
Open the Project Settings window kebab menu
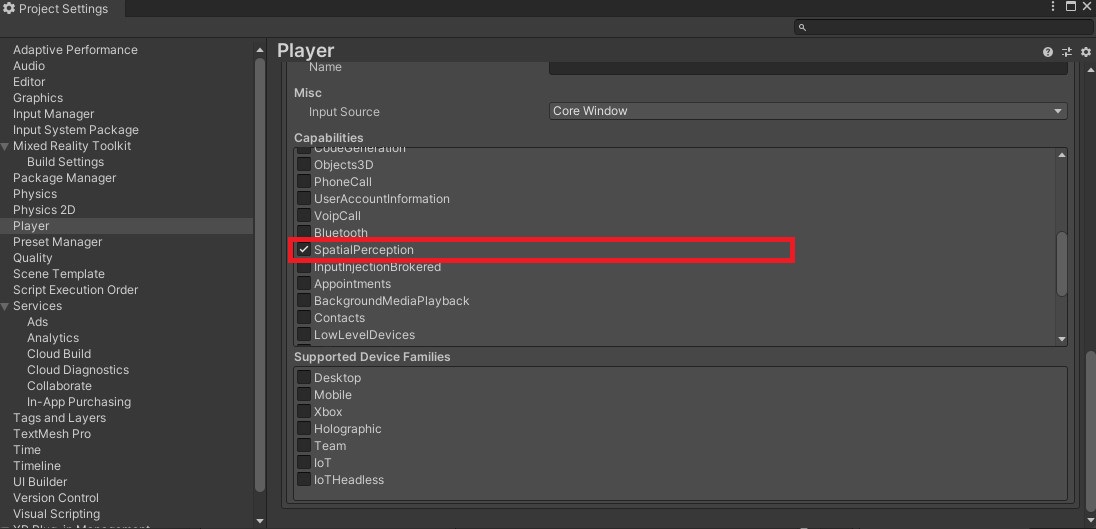point(1053,7)
